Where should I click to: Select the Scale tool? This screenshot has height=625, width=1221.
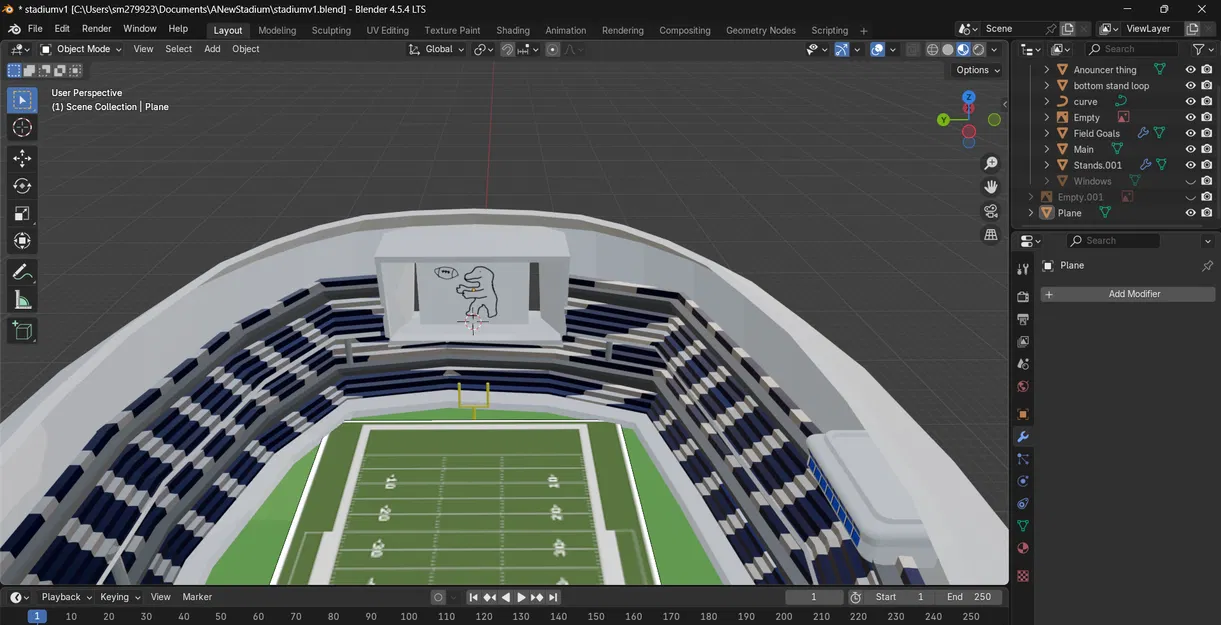(x=22, y=213)
